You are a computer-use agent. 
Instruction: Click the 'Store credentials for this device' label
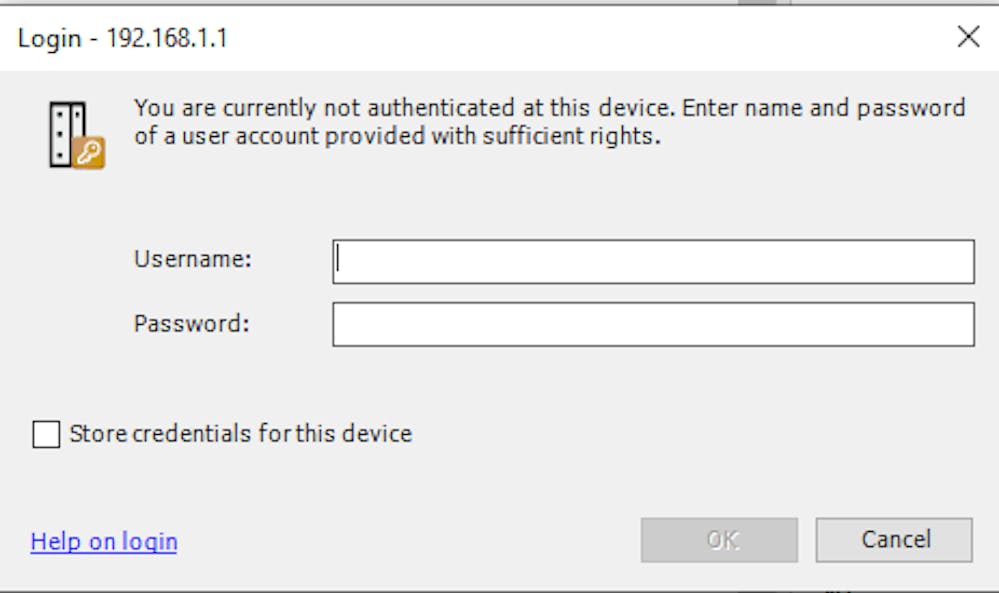coord(240,434)
